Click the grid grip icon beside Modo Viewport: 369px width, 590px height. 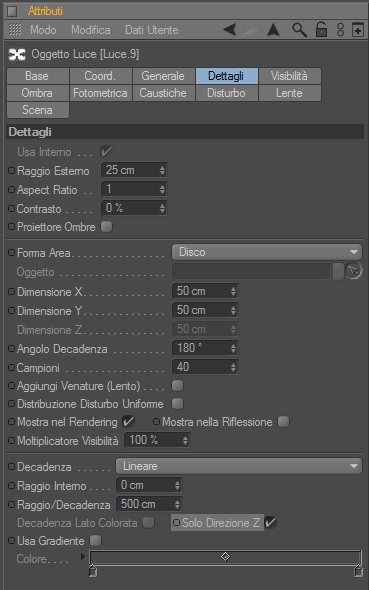pyautogui.click(x=15, y=29)
